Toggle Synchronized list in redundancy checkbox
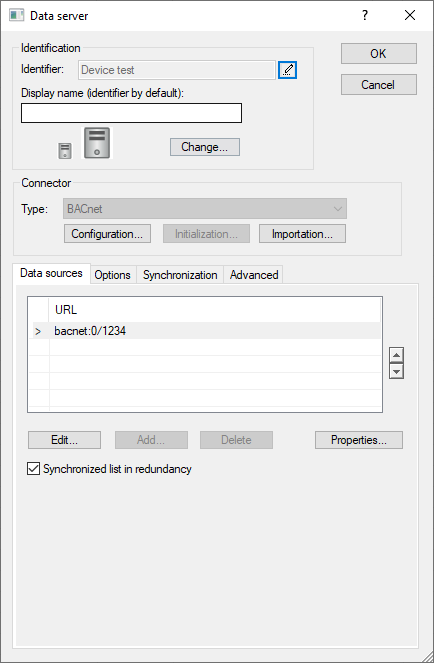The height and width of the screenshot is (663, 434). (x=33, y=468)
